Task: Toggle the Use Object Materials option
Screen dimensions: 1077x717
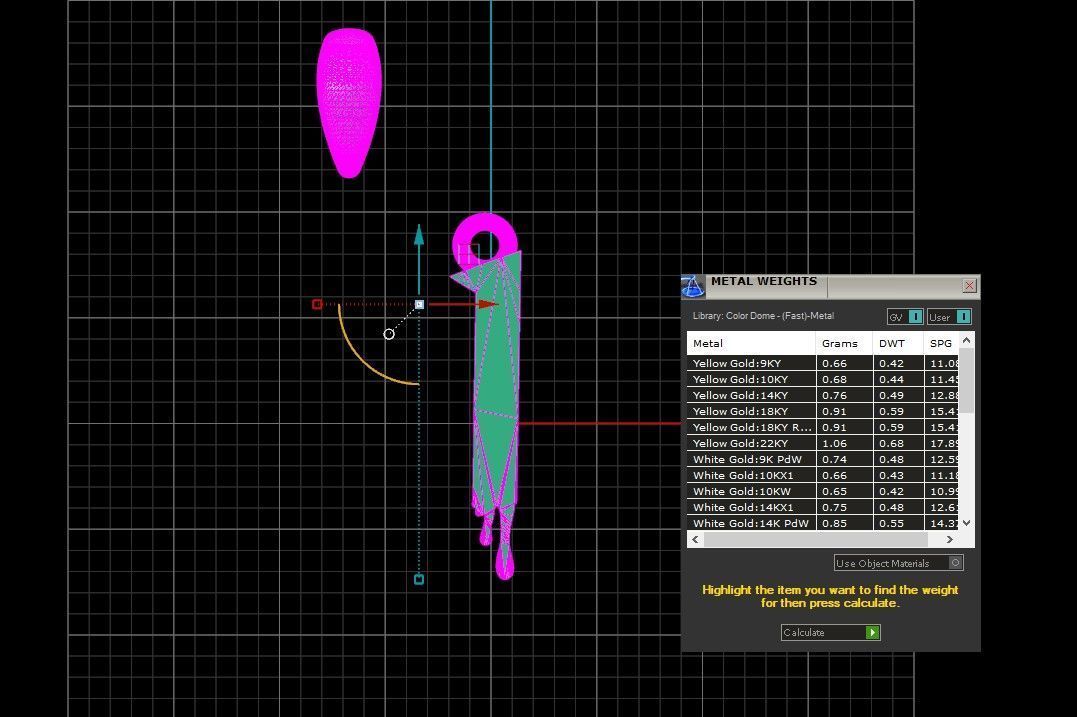Action: pos(898,563)
